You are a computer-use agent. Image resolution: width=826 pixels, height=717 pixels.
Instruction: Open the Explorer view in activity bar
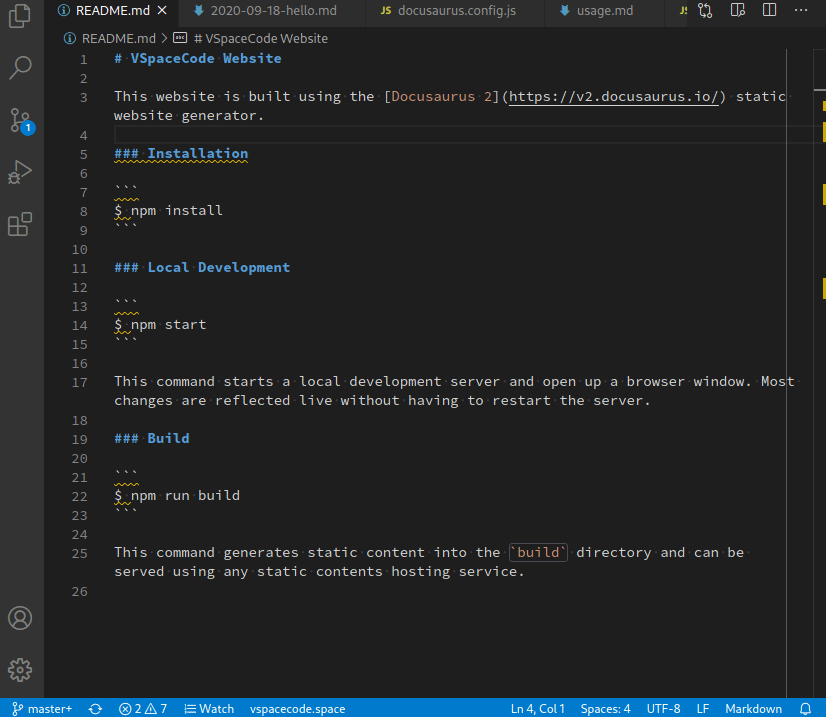click(x=20, y=15)
